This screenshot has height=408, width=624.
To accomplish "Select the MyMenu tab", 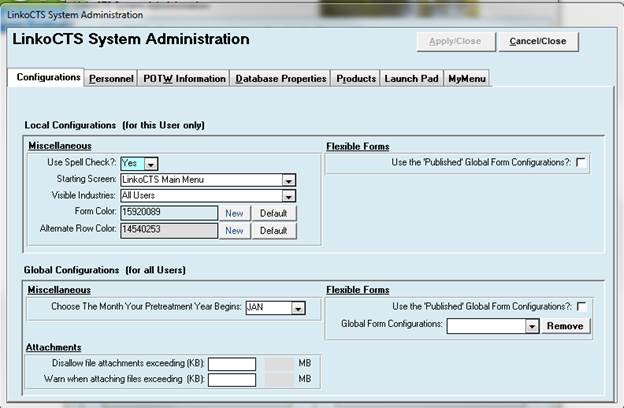I will tap(467, 78).
